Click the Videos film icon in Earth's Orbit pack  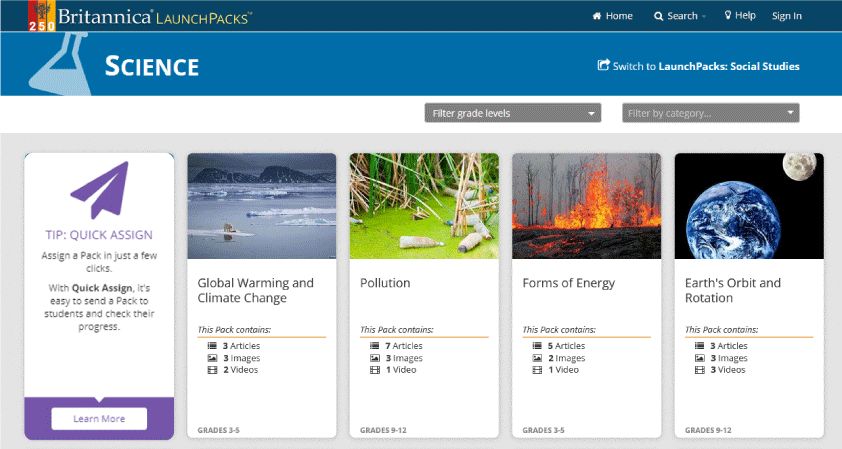[x=699, y=370]
